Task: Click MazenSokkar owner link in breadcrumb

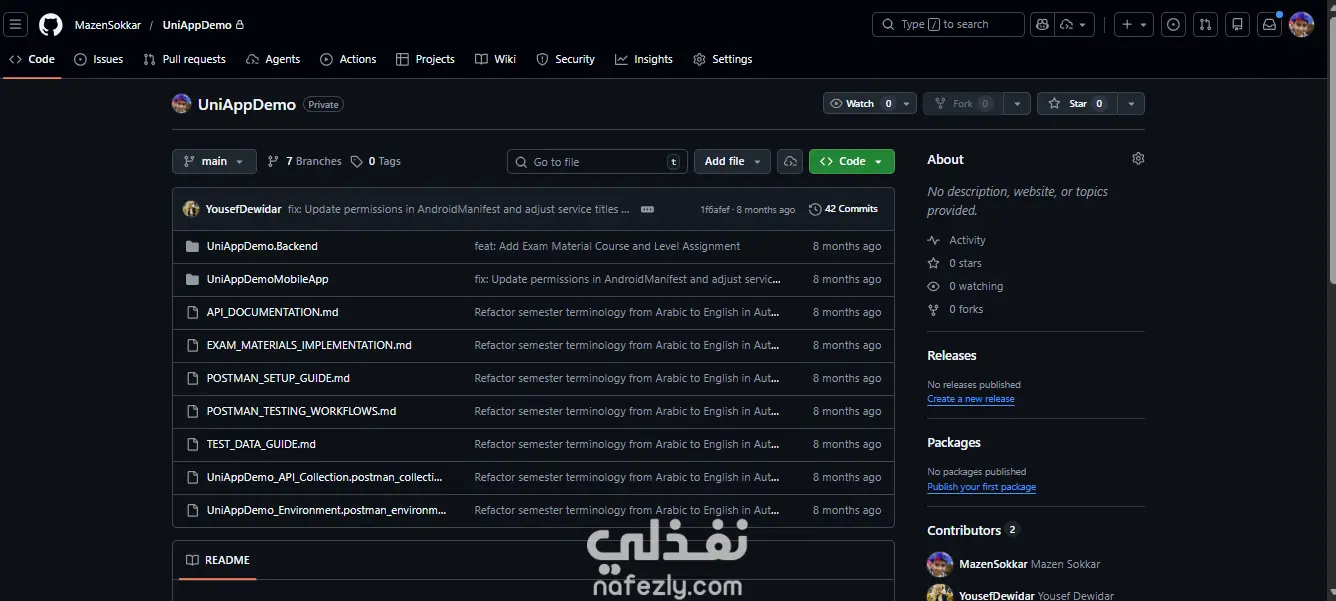Action: tap(108, 25)
